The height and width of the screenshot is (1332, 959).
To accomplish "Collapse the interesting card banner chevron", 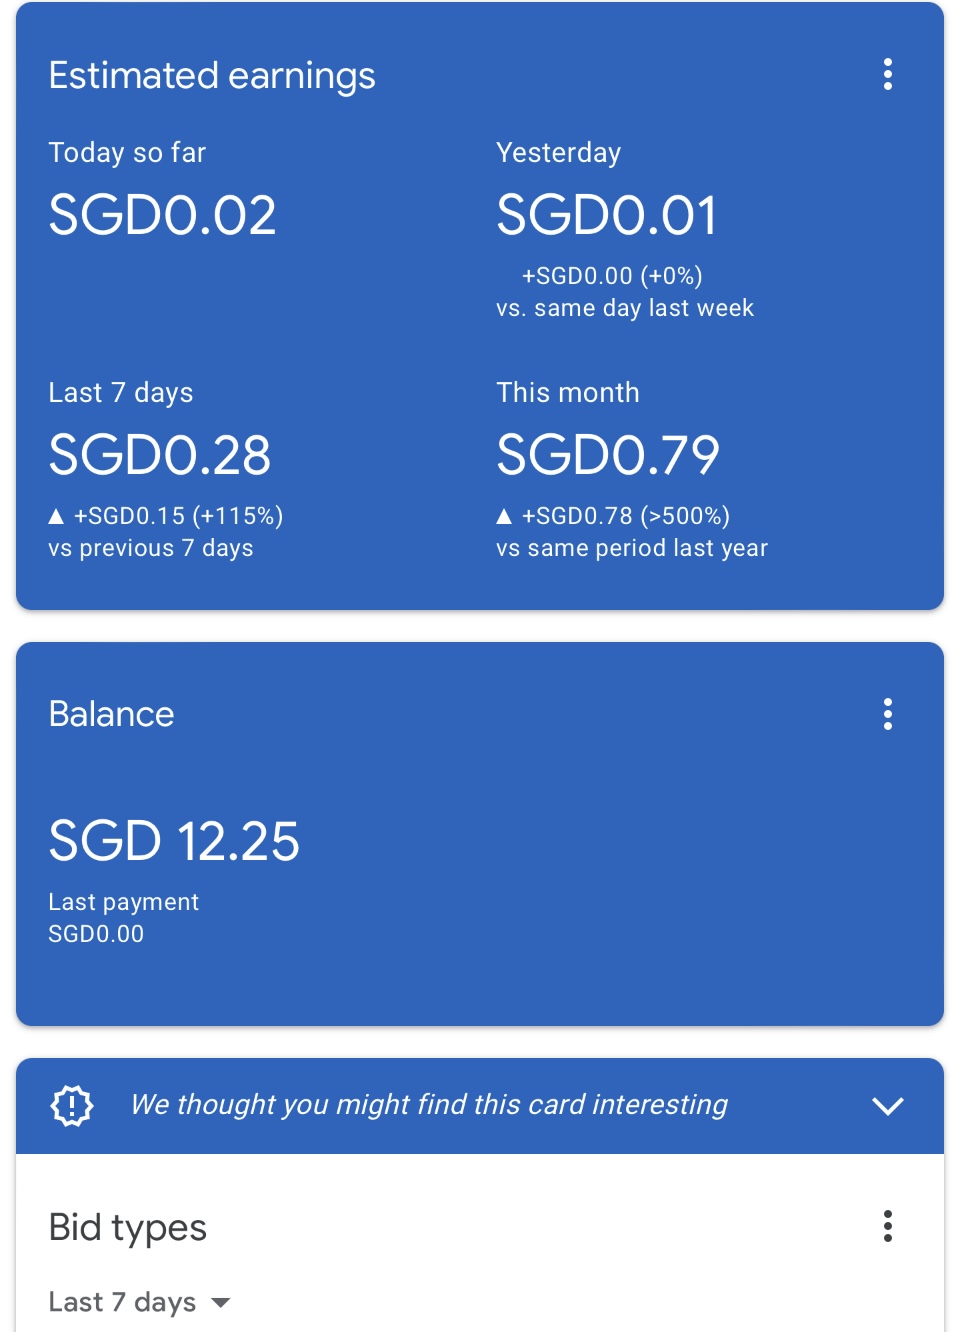I will pyautogui.click(x=887, y=1105).
